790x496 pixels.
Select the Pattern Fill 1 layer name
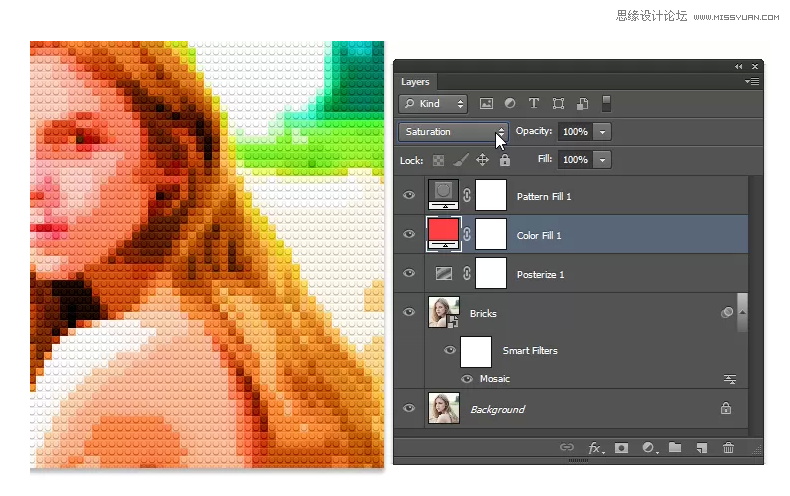click(544, 197)
